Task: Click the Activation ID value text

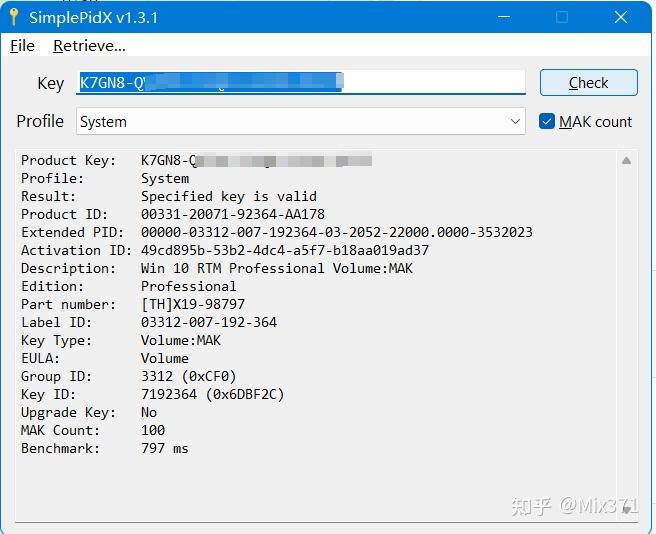Action: pos(284,250)
